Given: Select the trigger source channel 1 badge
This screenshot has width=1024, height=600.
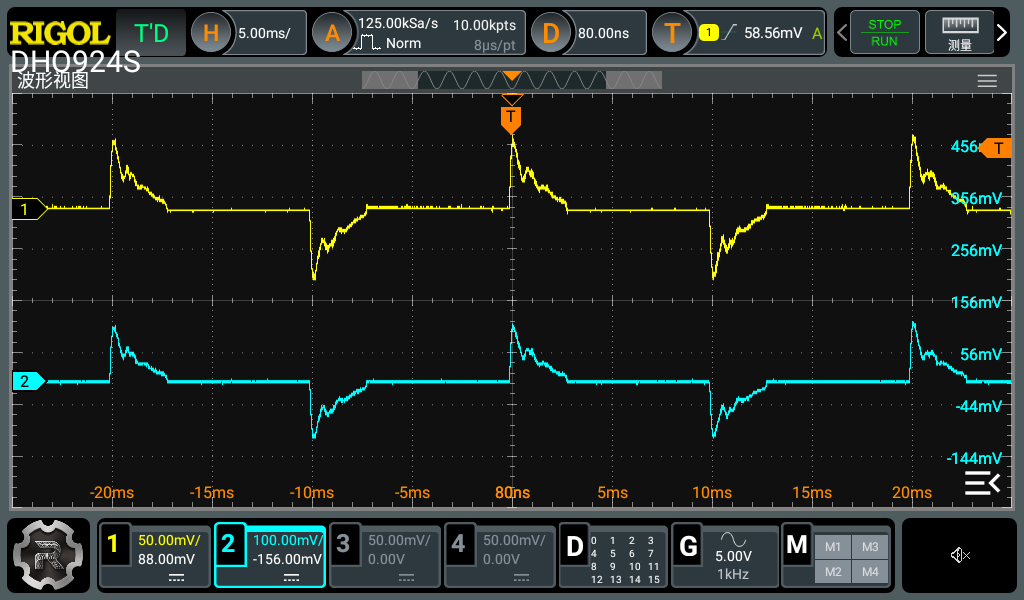Looking at the screenshot, I should tap(709, 32).
